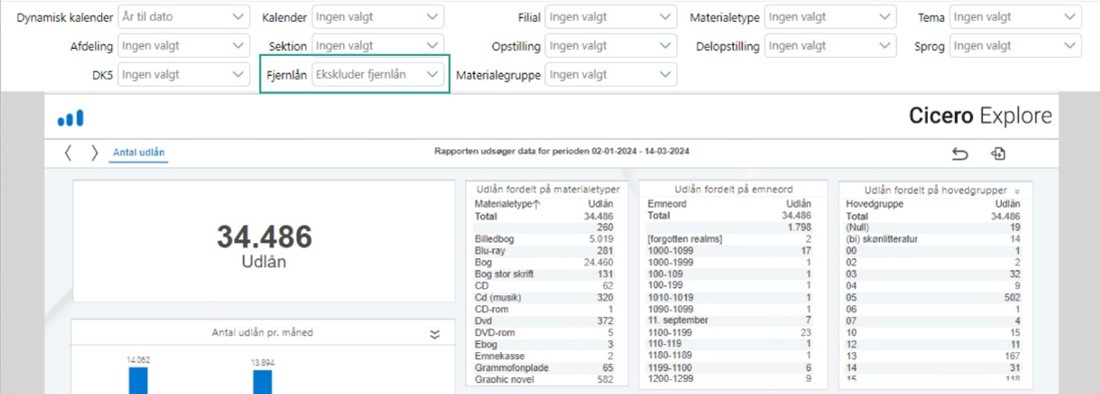Select hovedgruppe row 05 with 502 udlån
The width and height of the screenshot is (1100, 394).
tap(933, 297)
